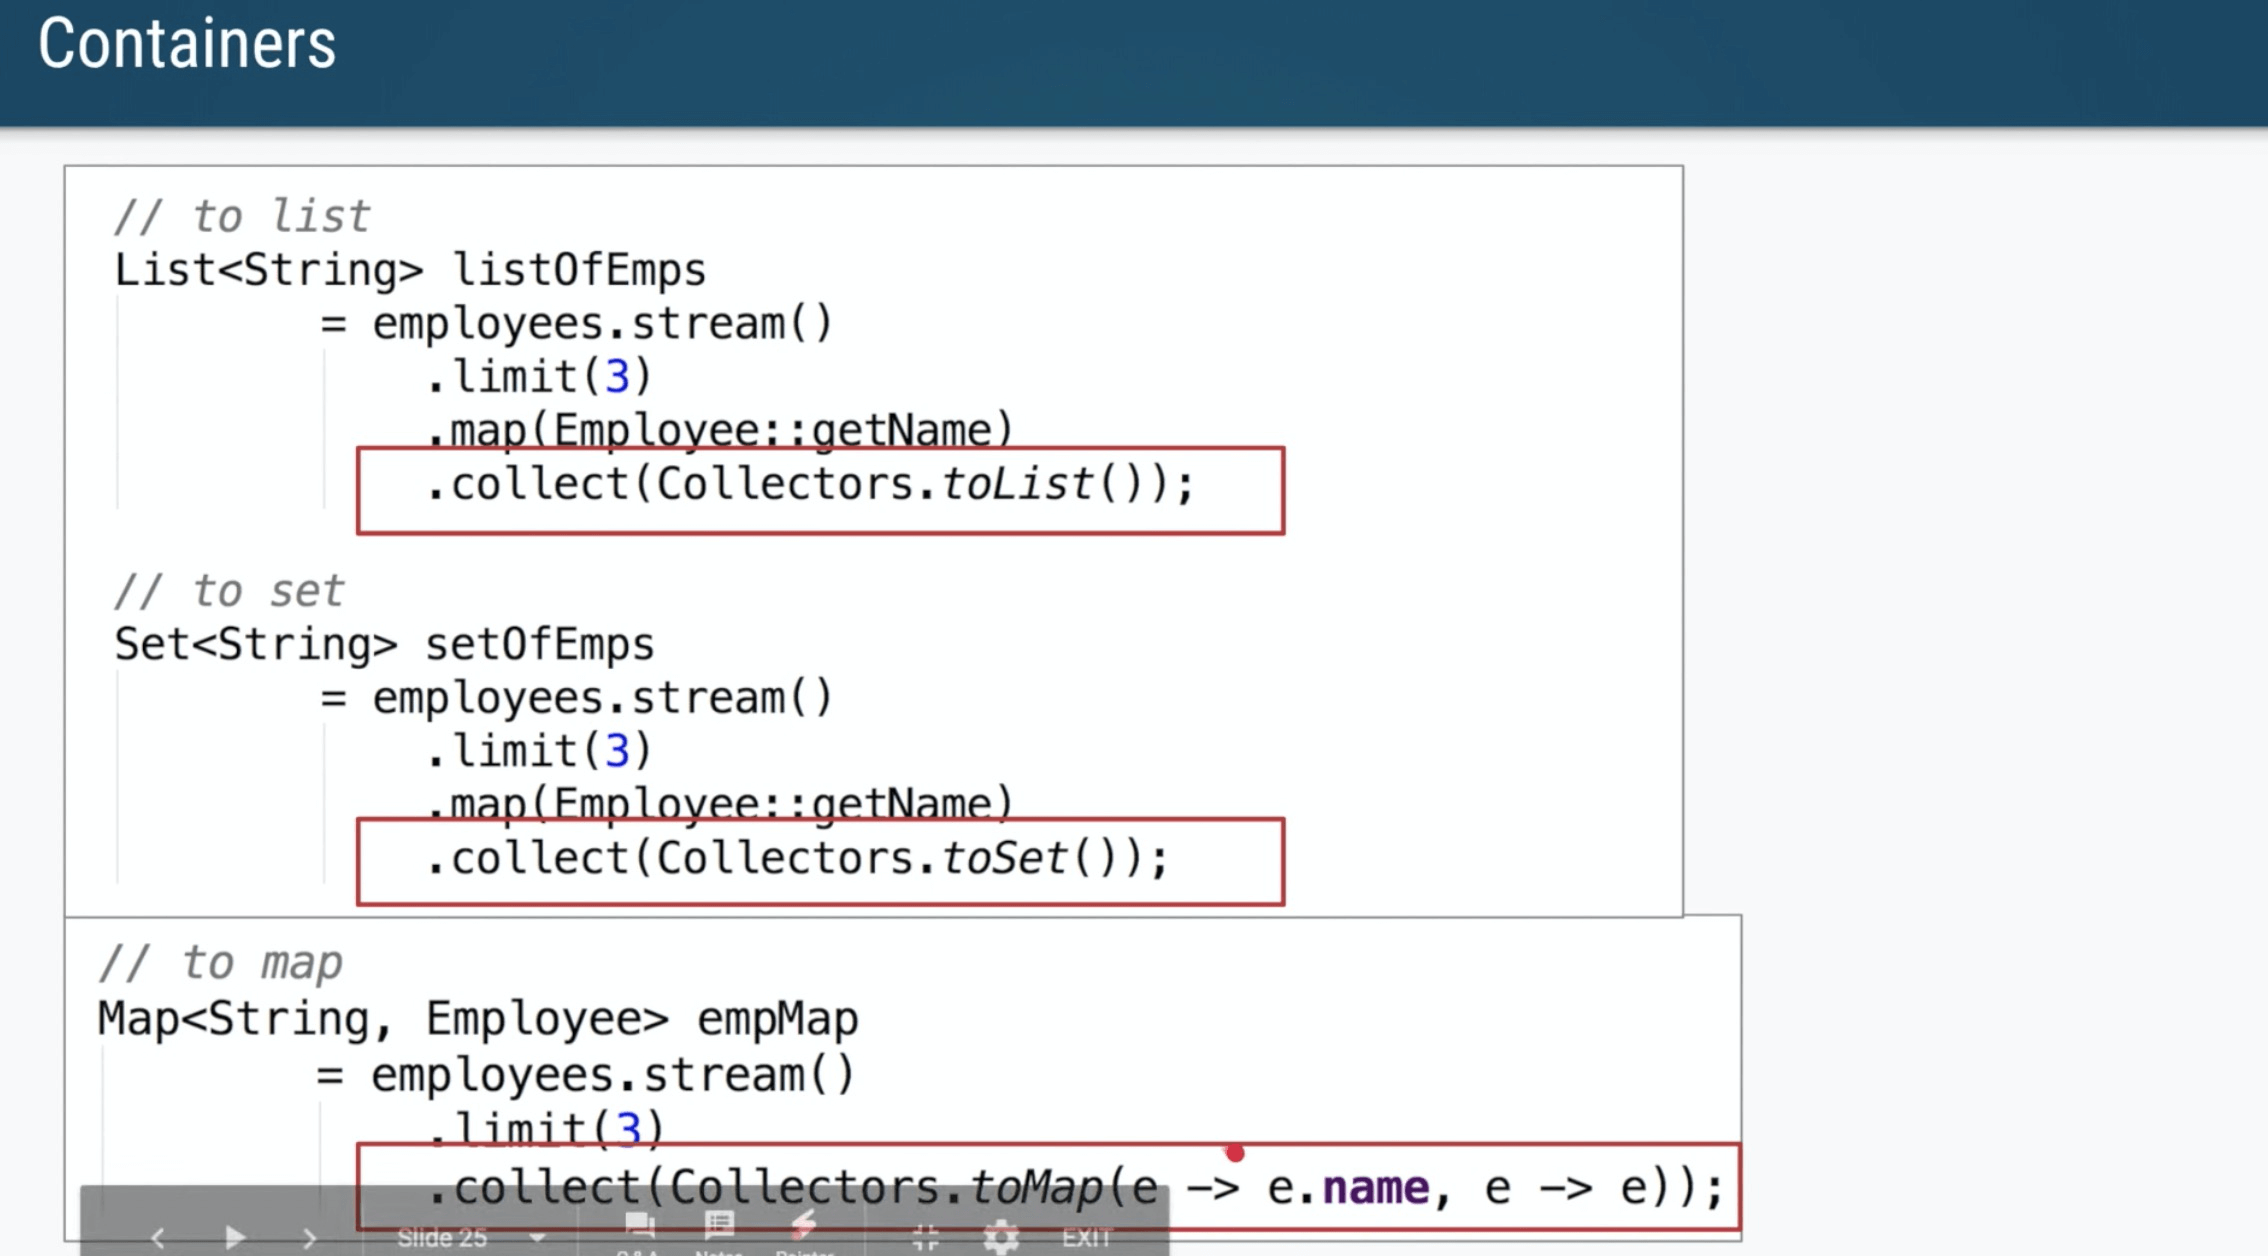Advance to next slide arrow
This screenshot has width=2268, height=1256.
point(309,1238)
